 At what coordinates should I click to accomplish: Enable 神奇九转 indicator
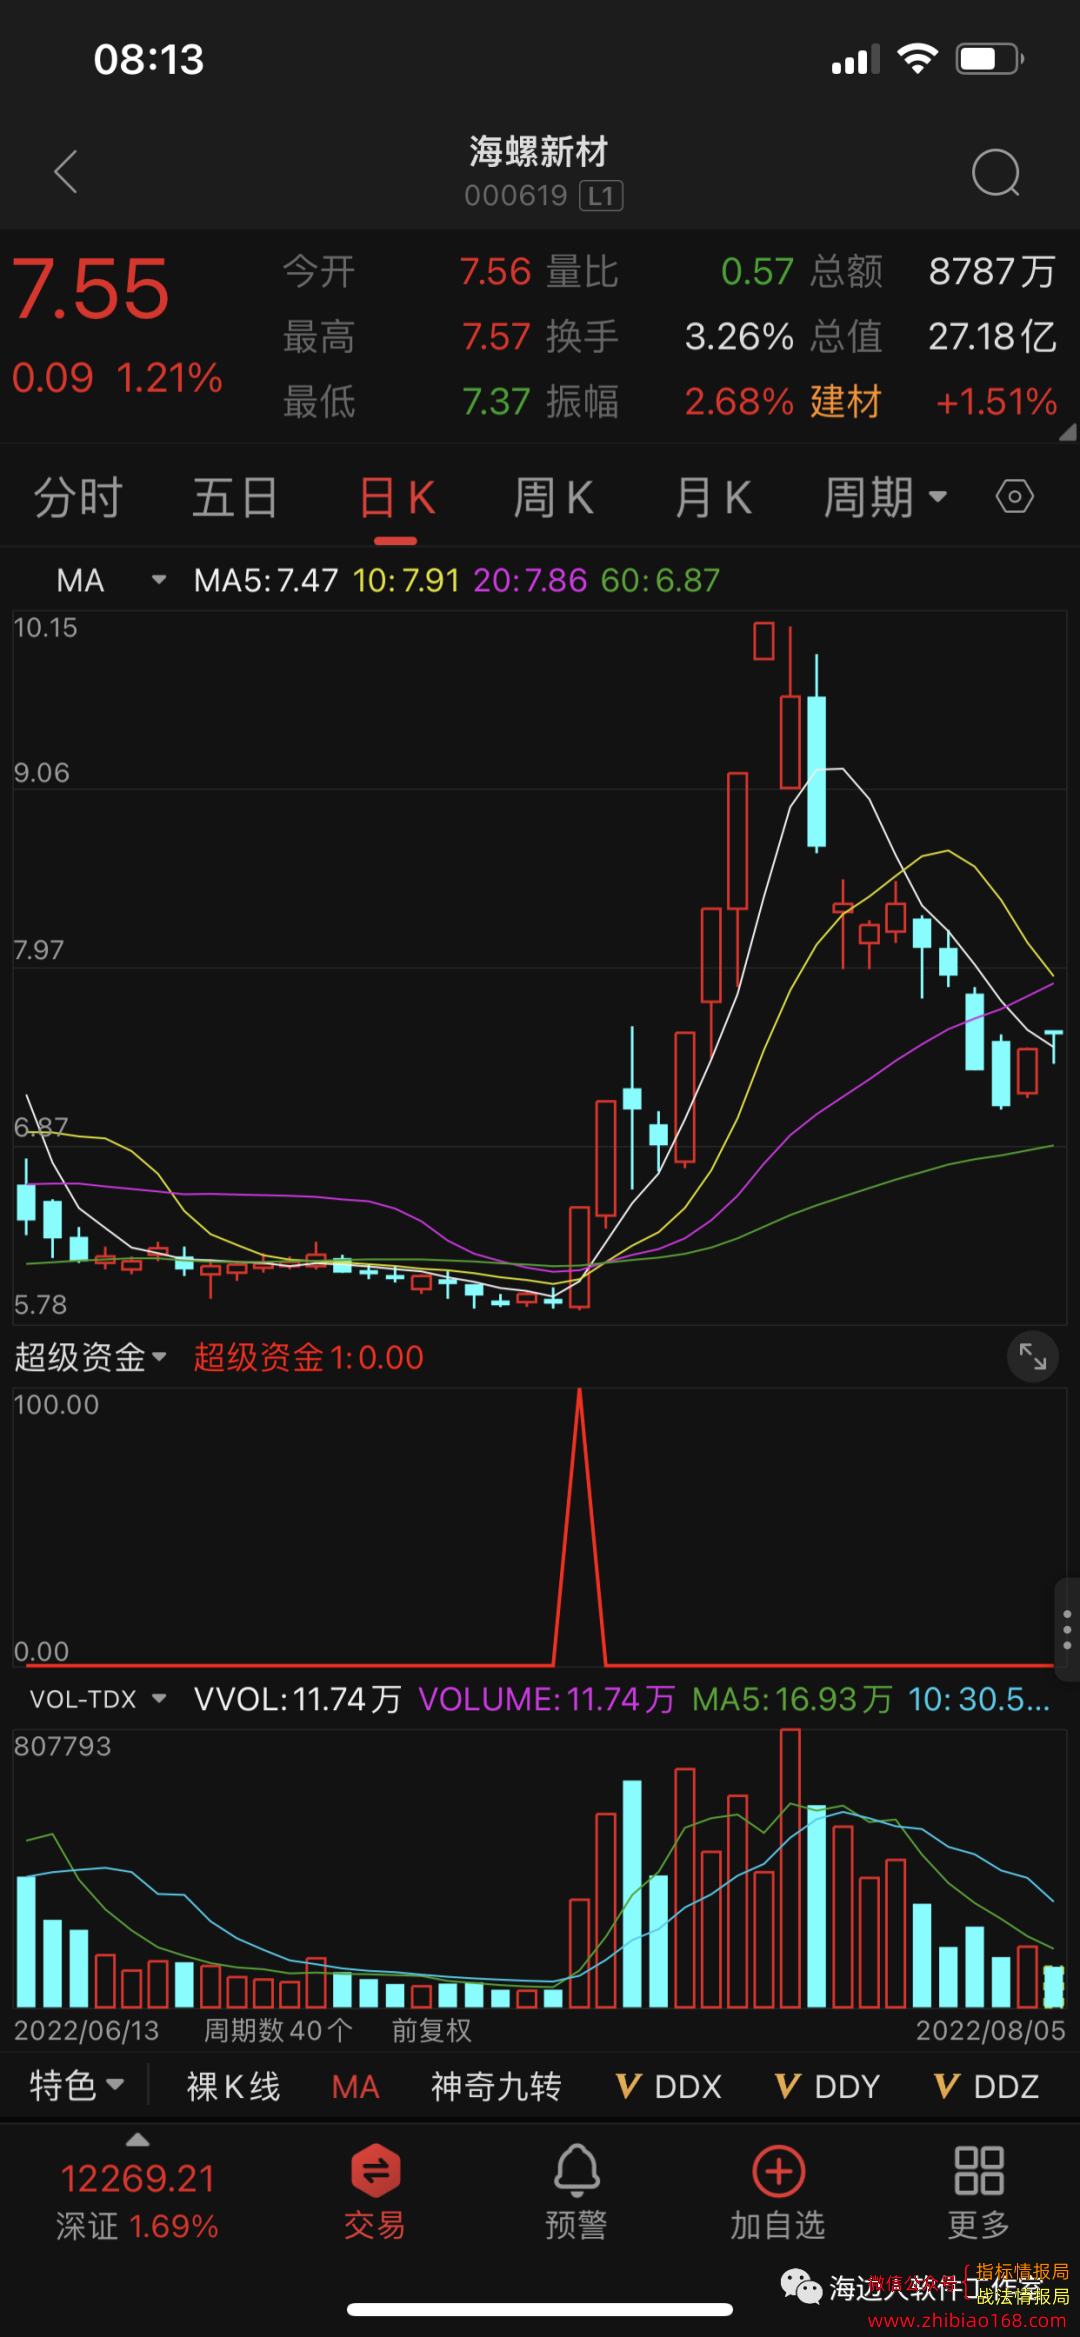[x=496, y=2086]
